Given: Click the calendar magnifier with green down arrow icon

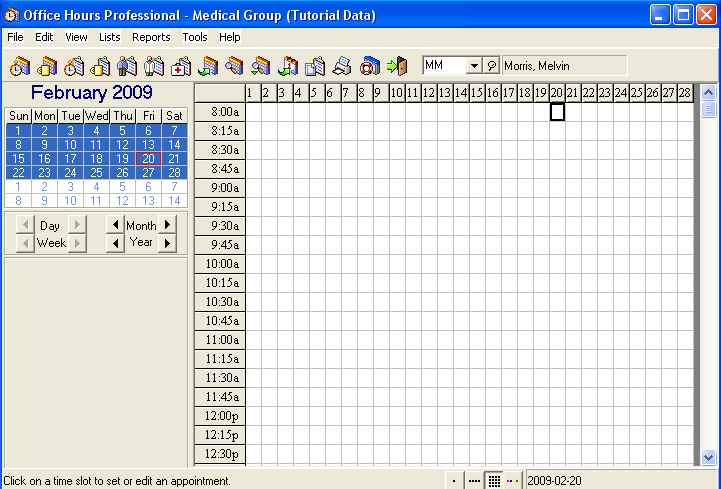Looking at the screenshot, I should [261, 66].
